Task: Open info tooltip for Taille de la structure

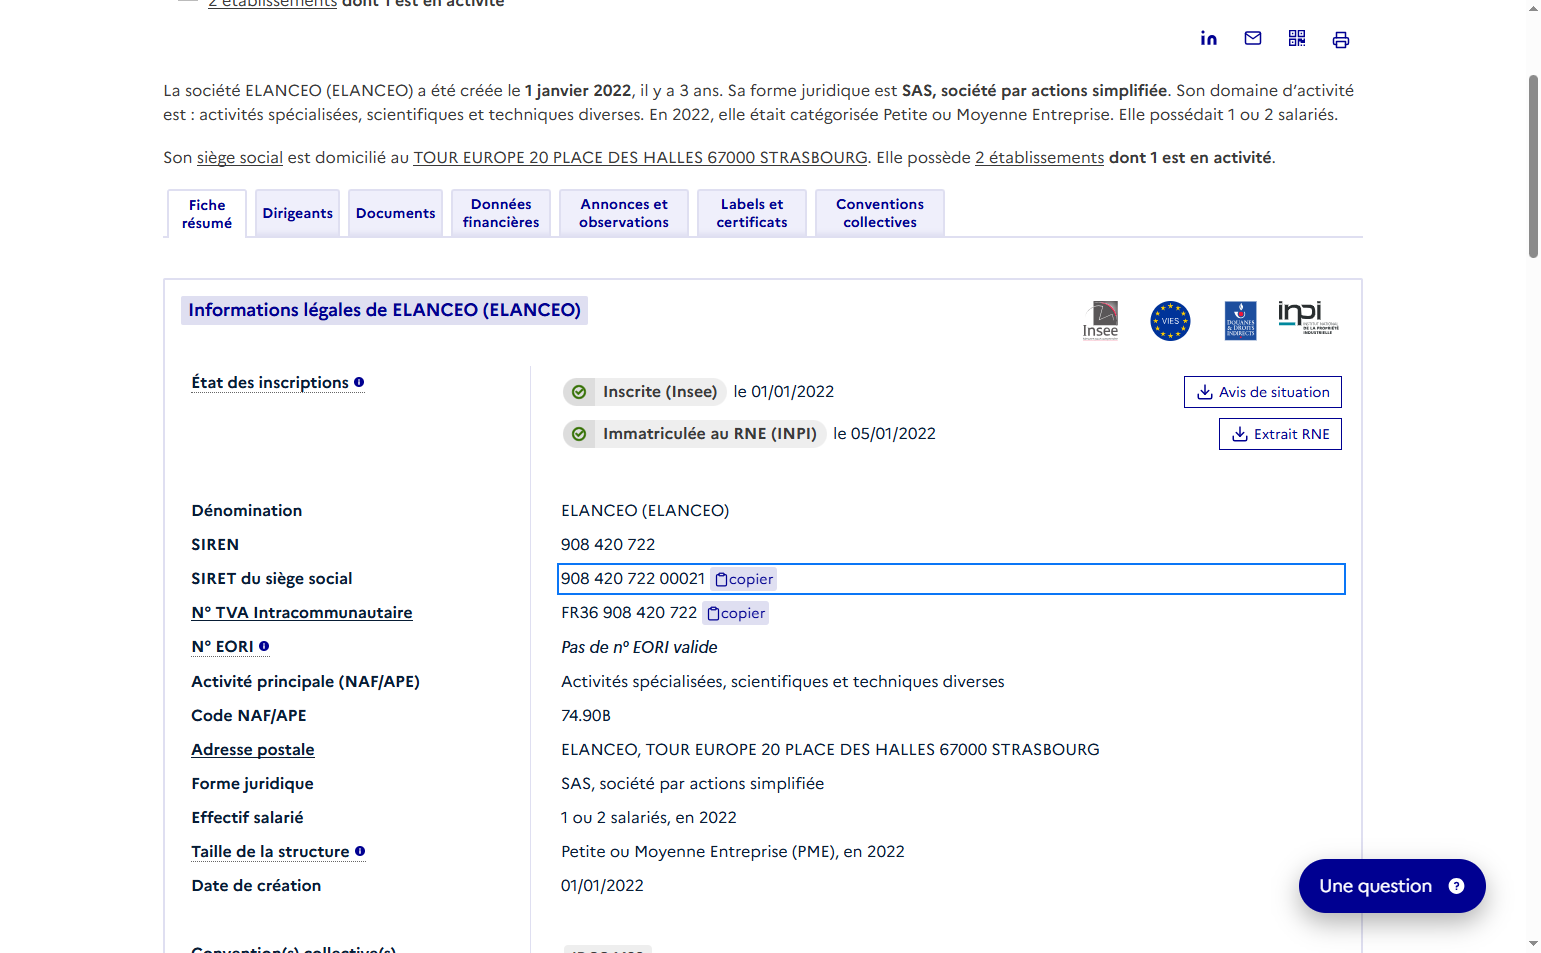Action: click(360, 851)
